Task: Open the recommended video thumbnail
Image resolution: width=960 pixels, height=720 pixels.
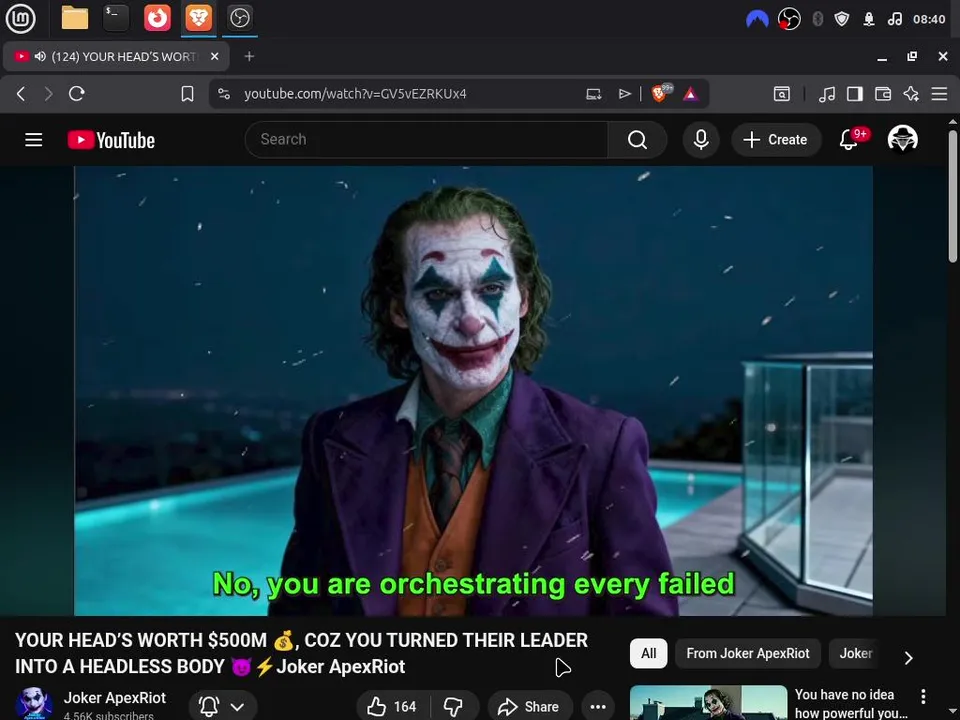Action: click(708, 703)
